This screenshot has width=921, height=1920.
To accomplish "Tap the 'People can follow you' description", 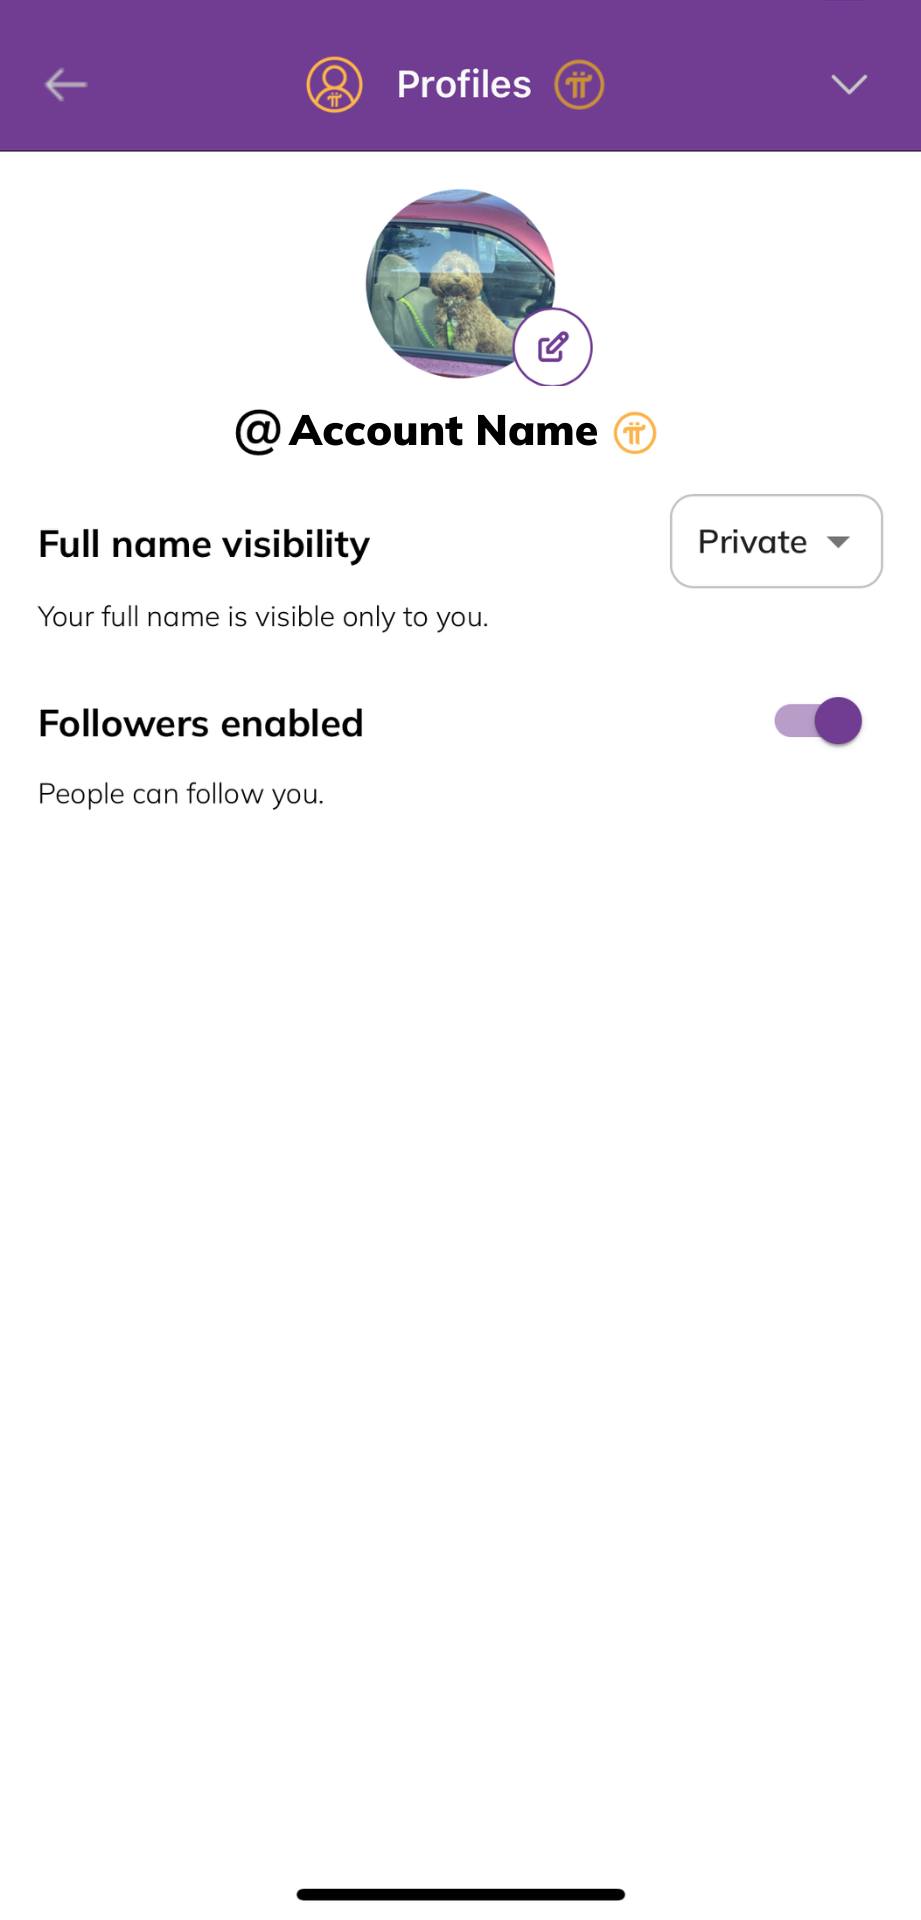I will (x=181, y=794).
